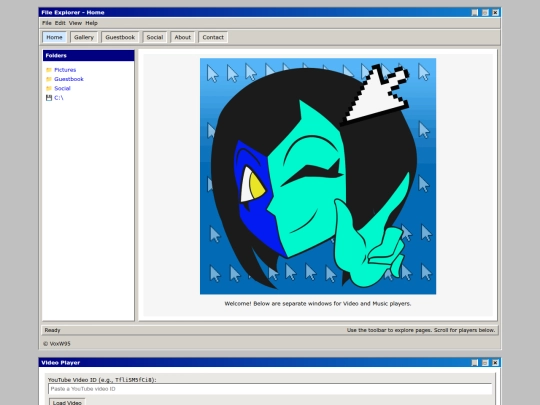
Task: Click the YouTube Video ID label
Action: point(102,380)
